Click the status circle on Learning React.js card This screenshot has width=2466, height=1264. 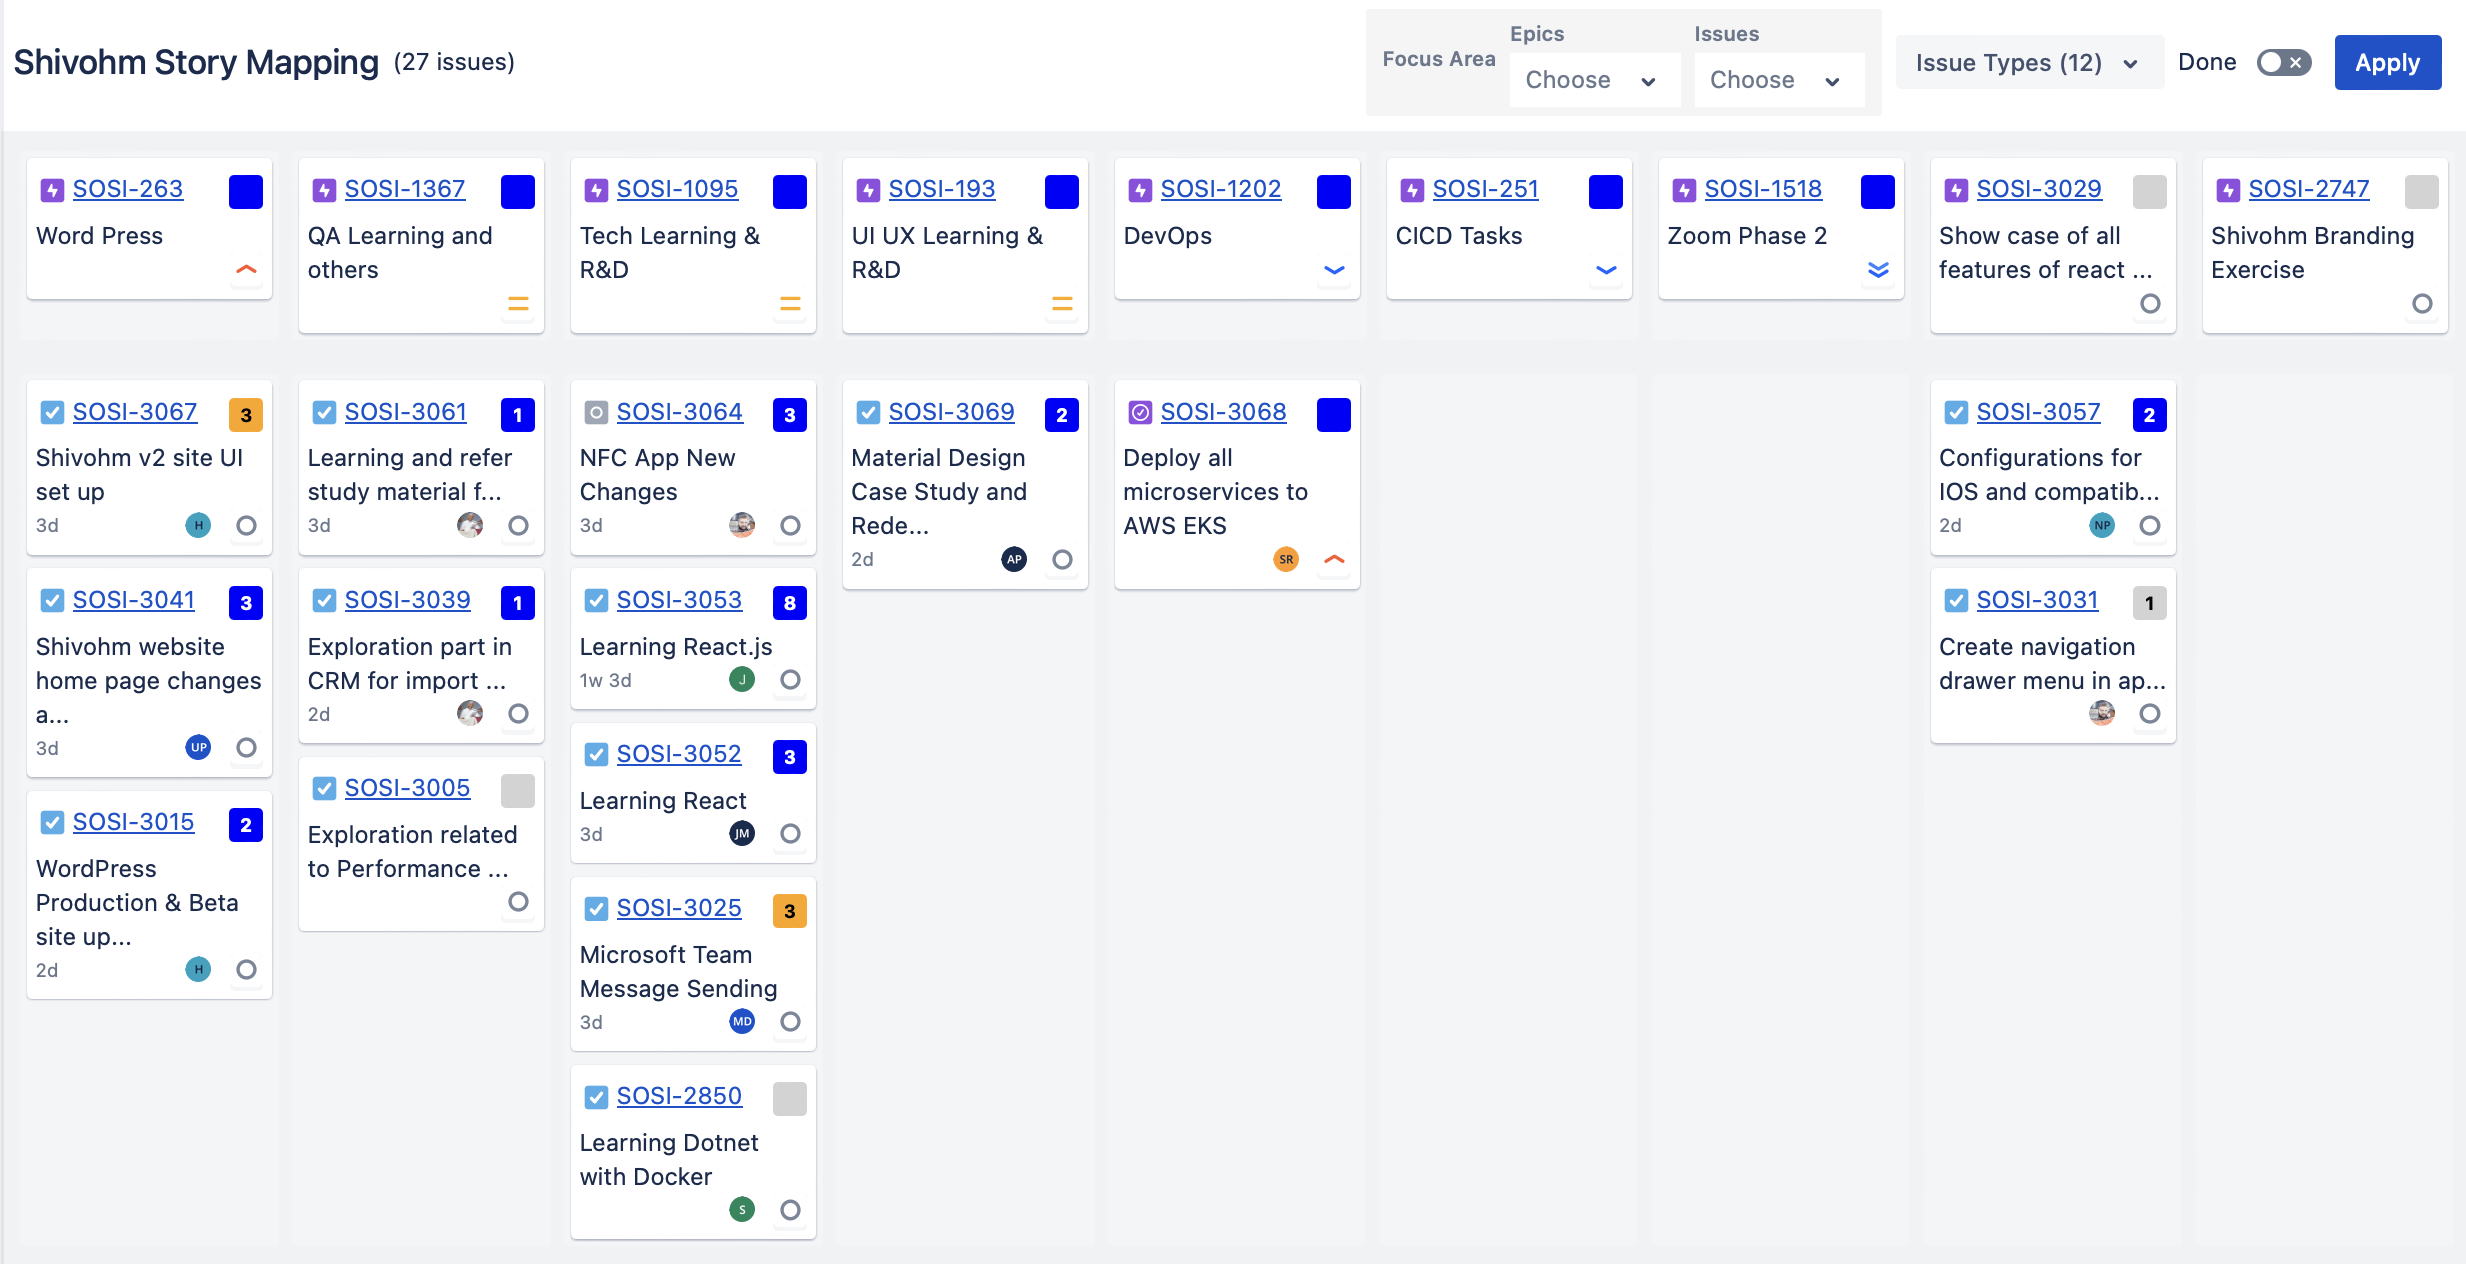coord(790,680)
